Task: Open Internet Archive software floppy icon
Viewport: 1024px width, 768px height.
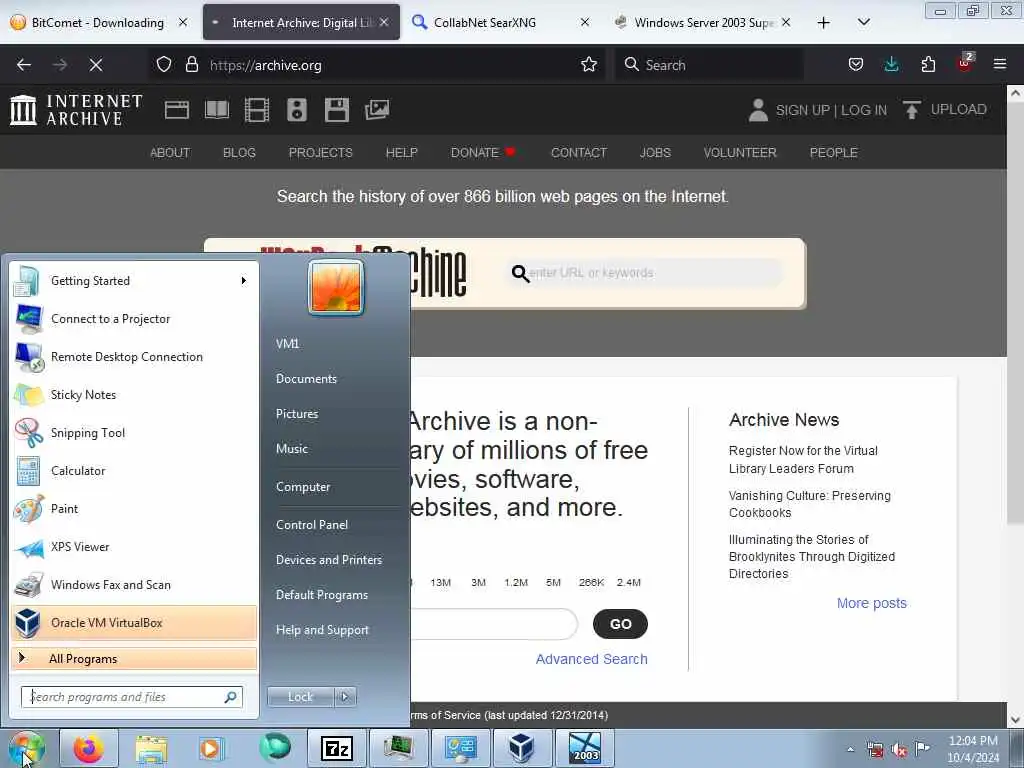Action: tap(337, 110)
